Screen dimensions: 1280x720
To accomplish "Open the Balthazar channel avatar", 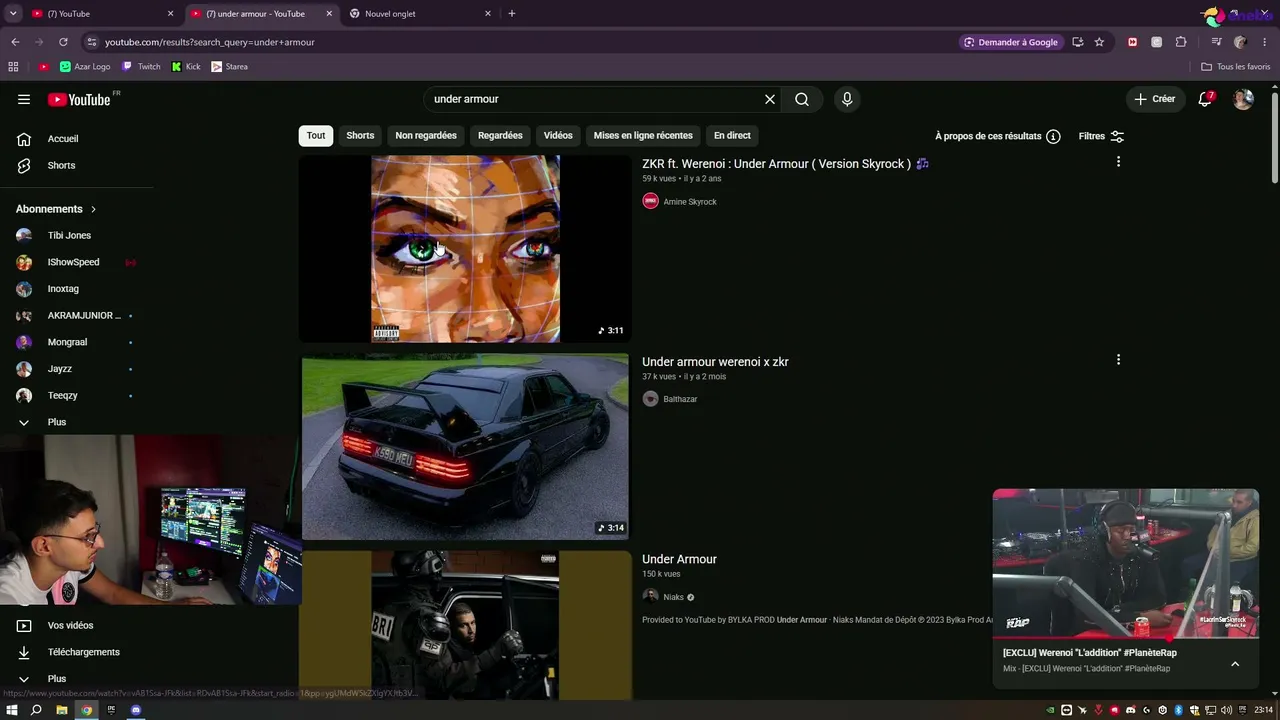I will pyautogui.click(x=650, y=399).
